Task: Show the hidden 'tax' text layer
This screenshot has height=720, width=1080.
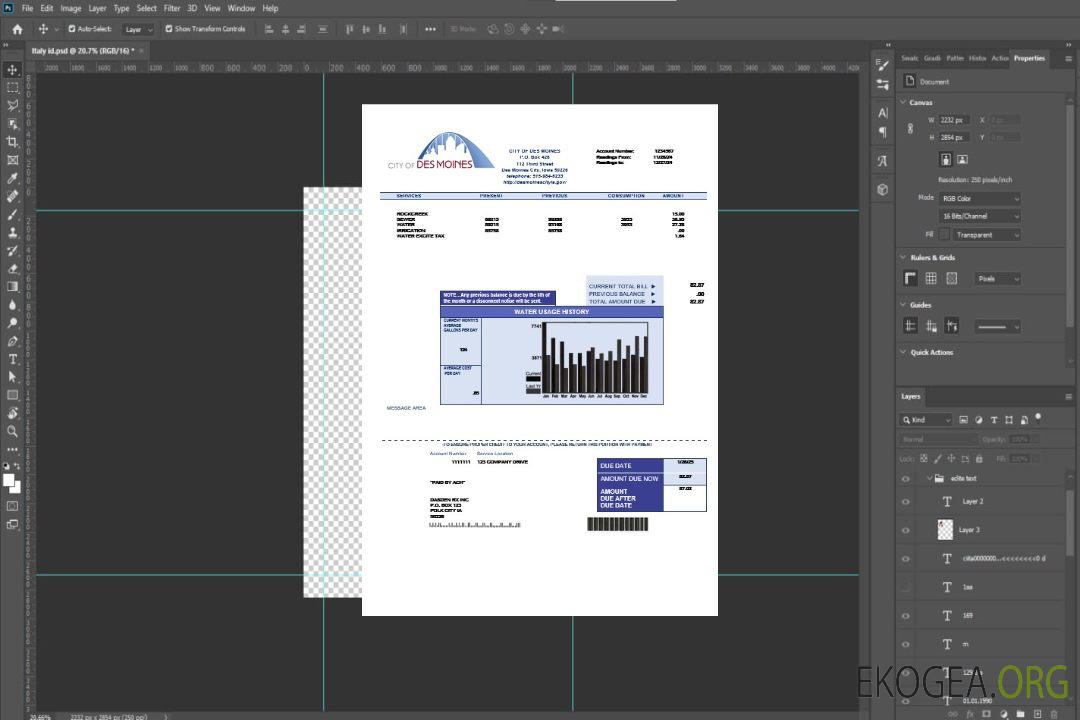Action: pos(906,587)
